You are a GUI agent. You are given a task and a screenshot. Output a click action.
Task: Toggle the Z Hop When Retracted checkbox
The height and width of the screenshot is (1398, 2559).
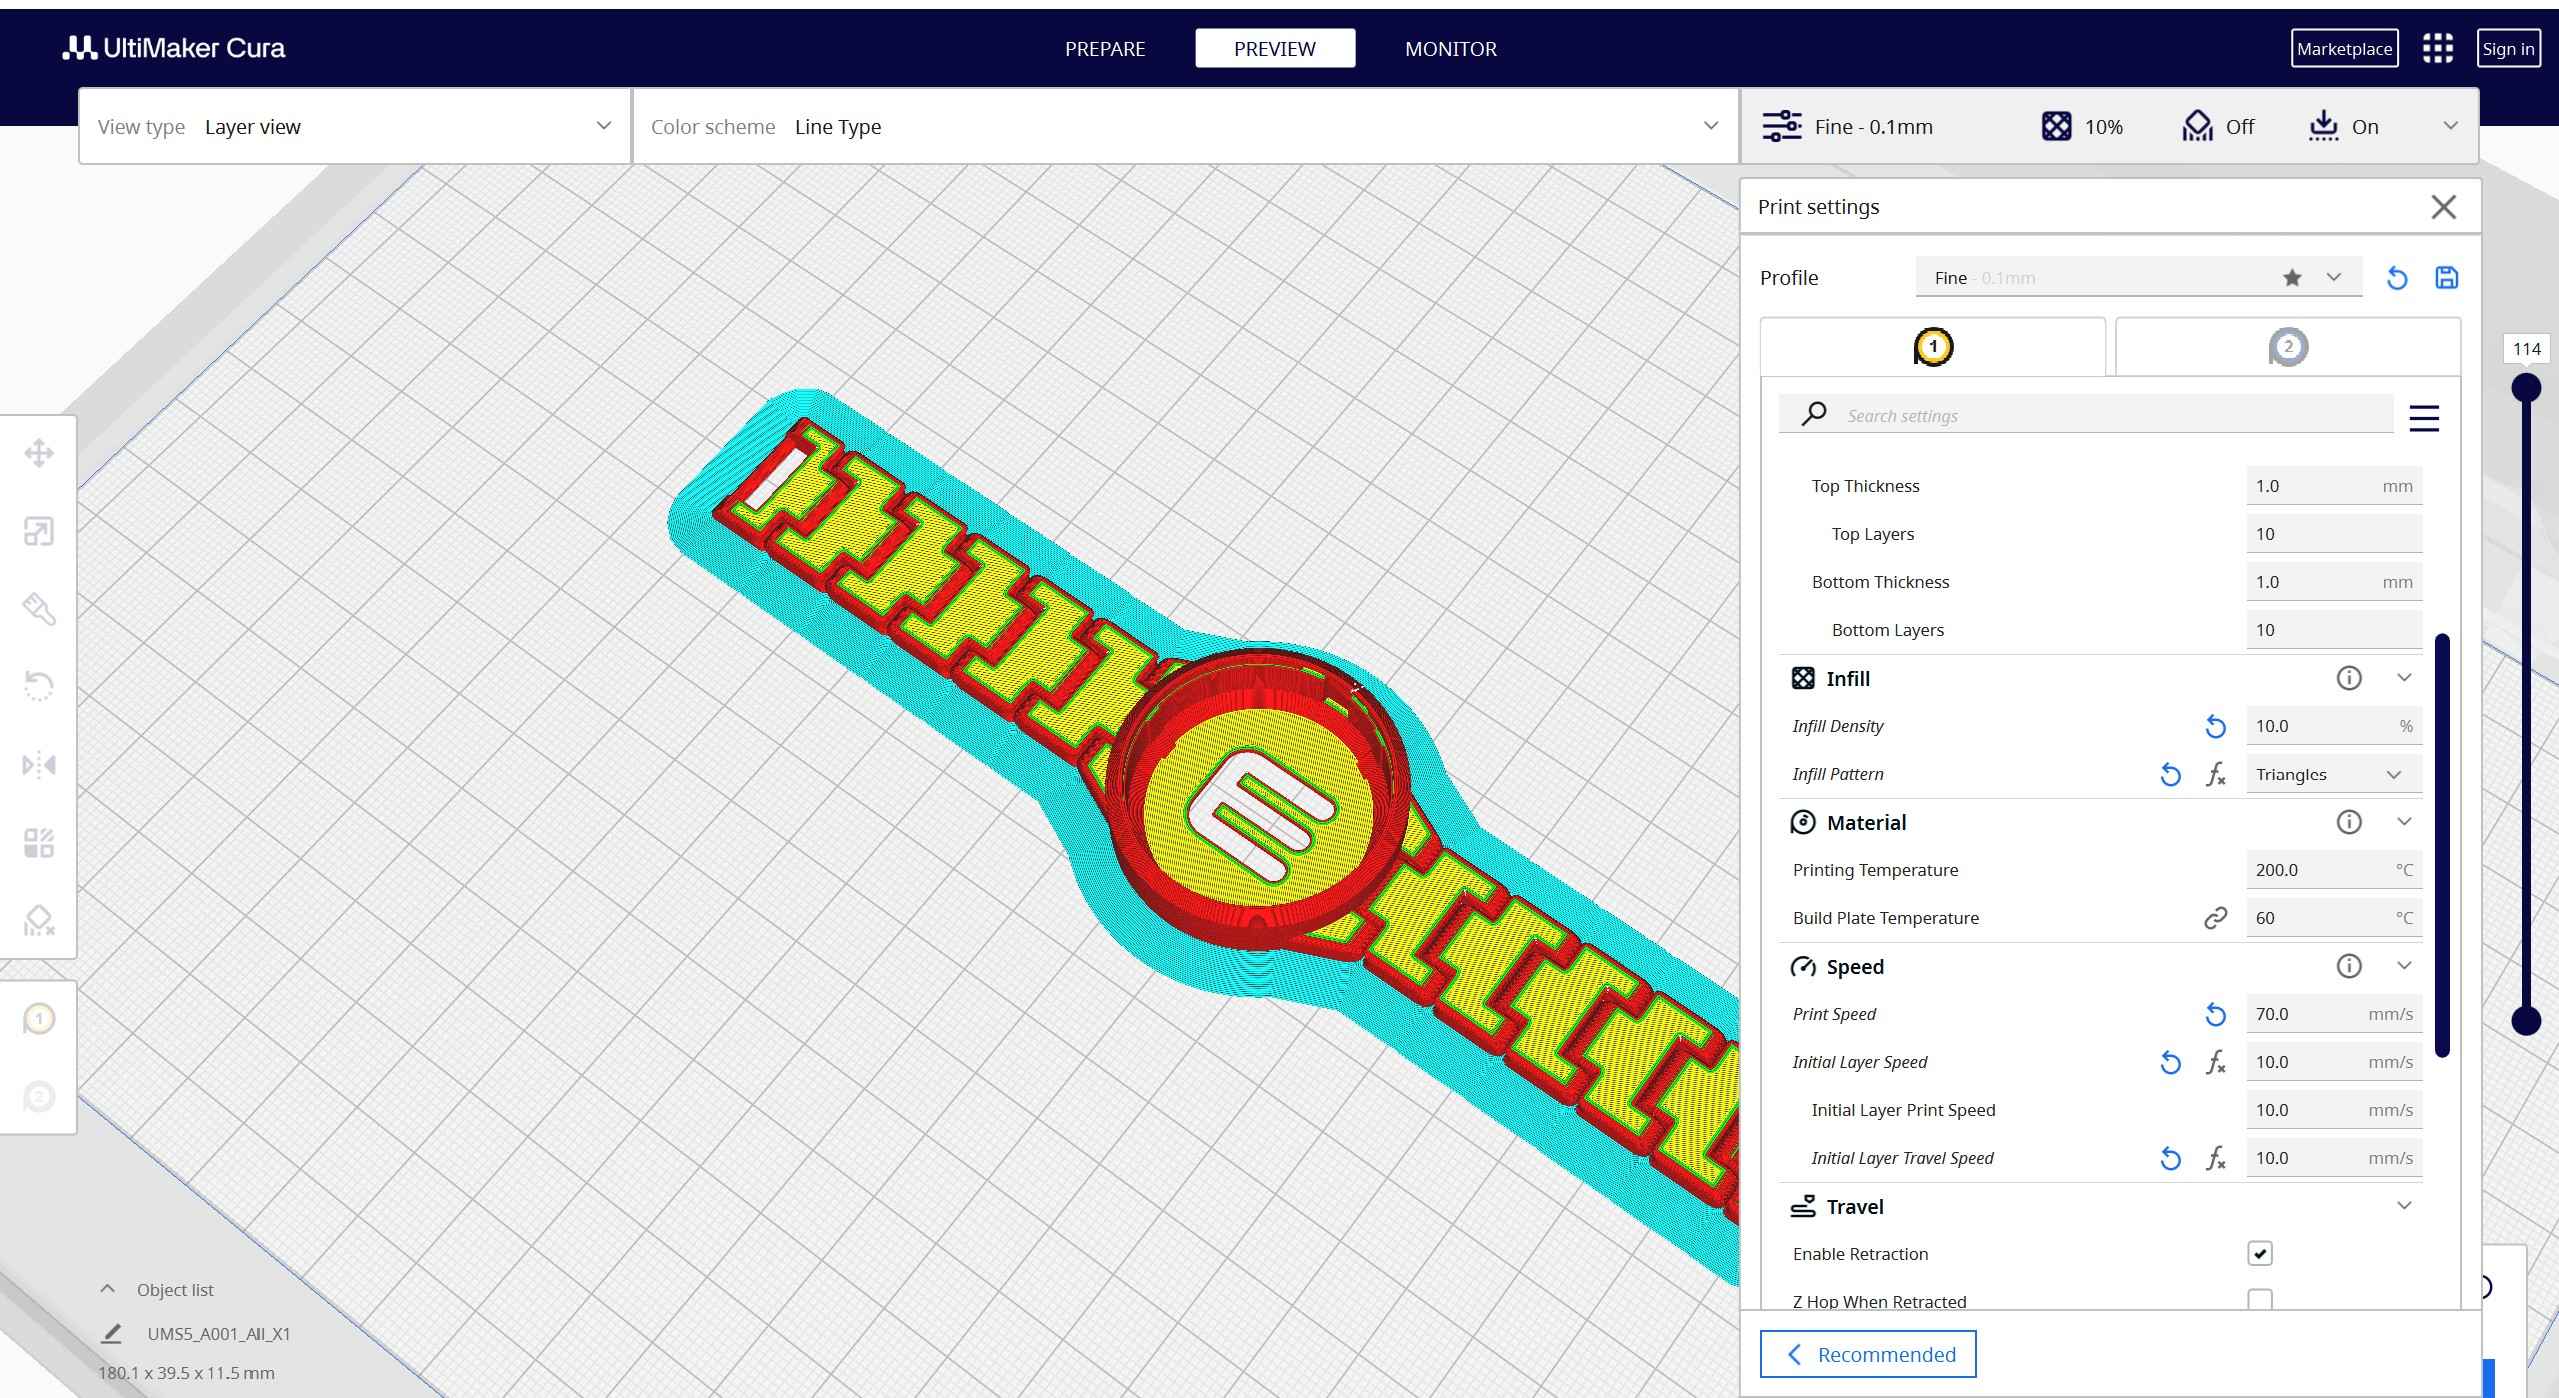click(2259, 1299)
